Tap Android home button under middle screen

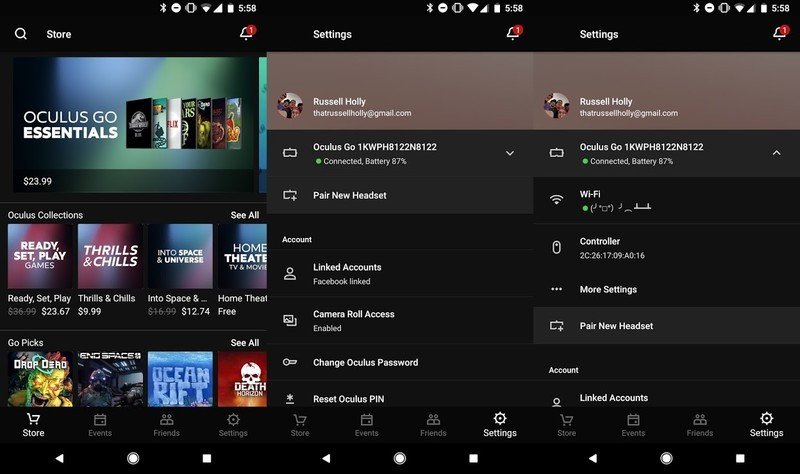coord(400,458)
